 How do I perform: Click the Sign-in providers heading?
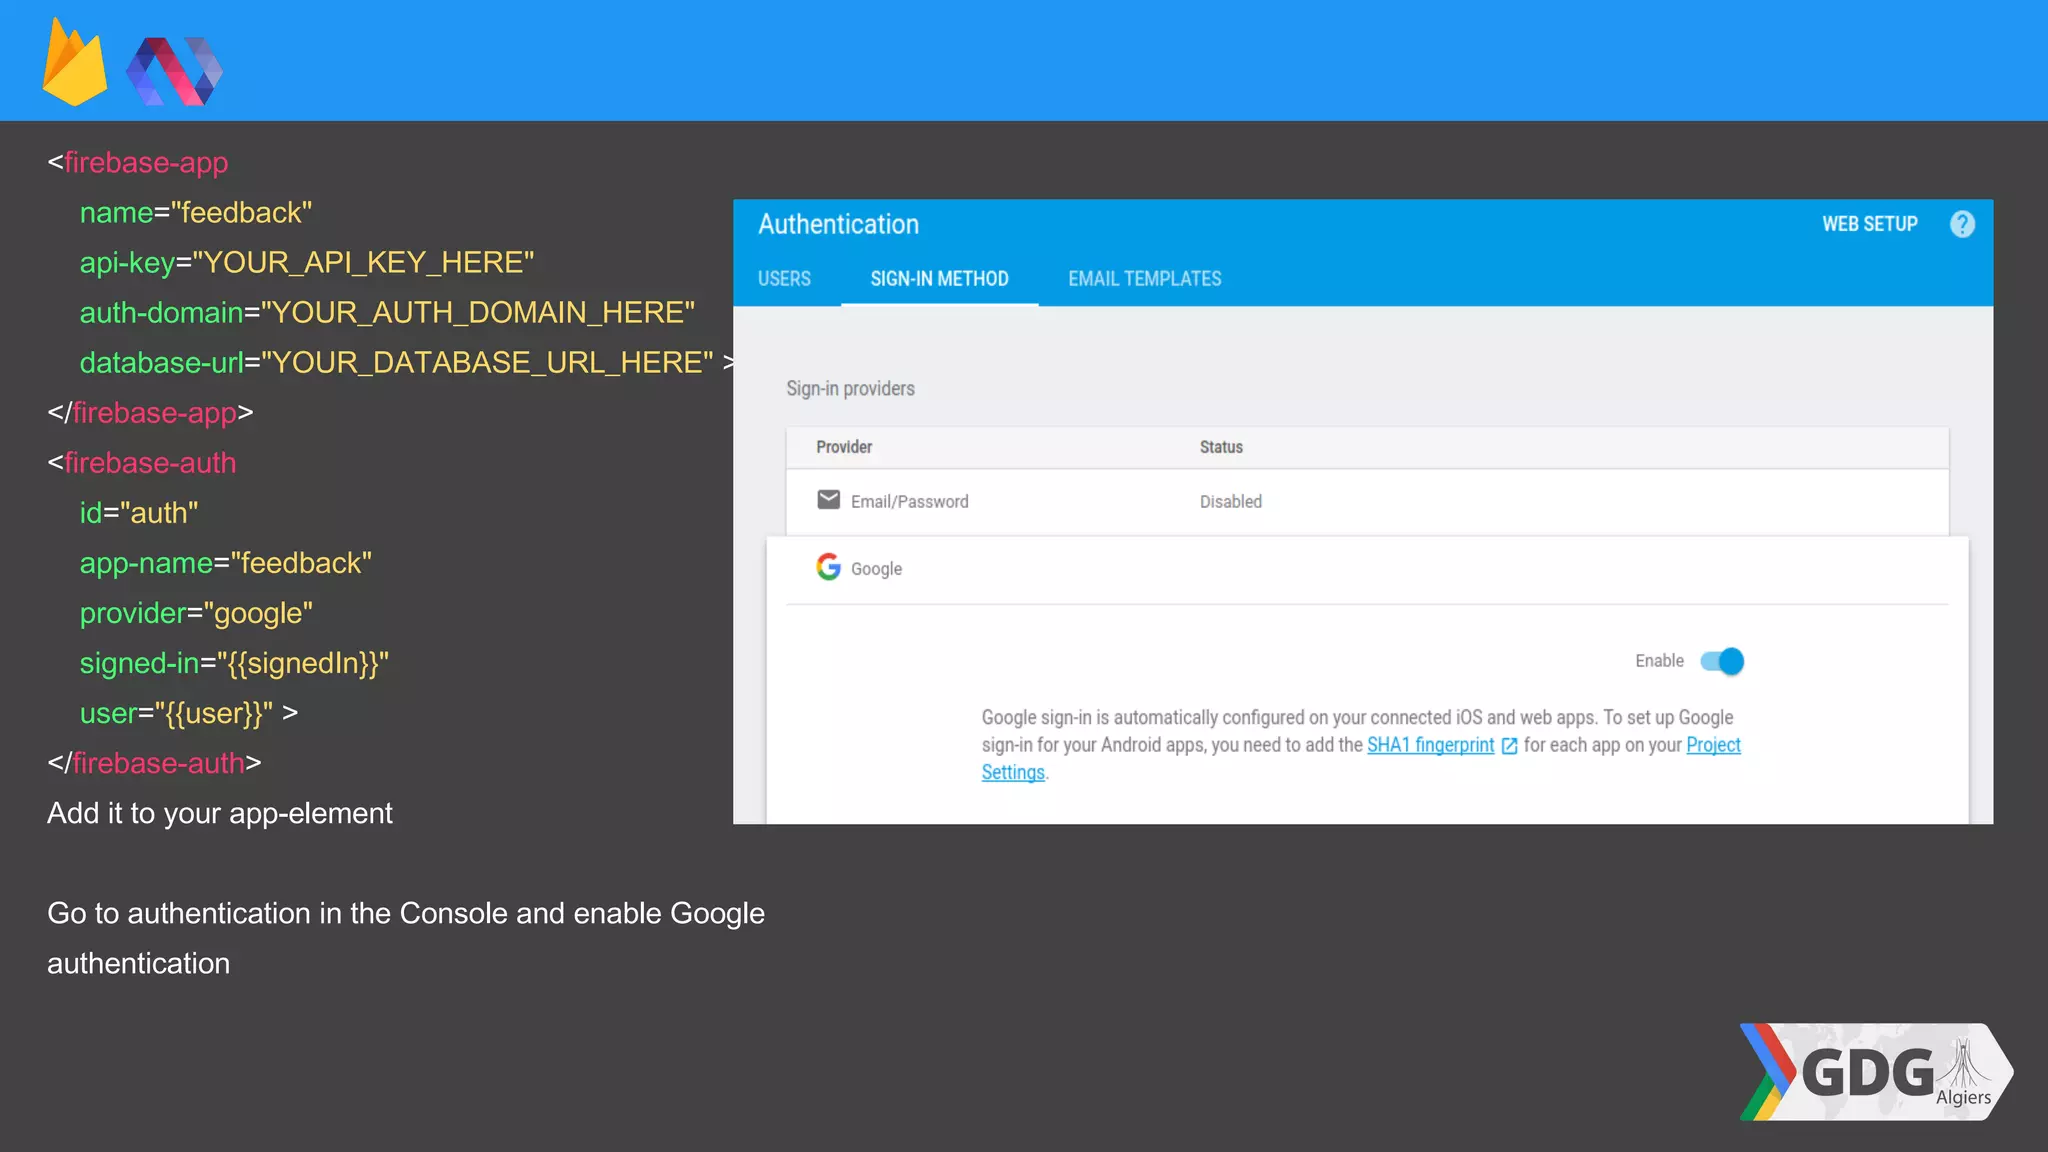click(850, 388)
